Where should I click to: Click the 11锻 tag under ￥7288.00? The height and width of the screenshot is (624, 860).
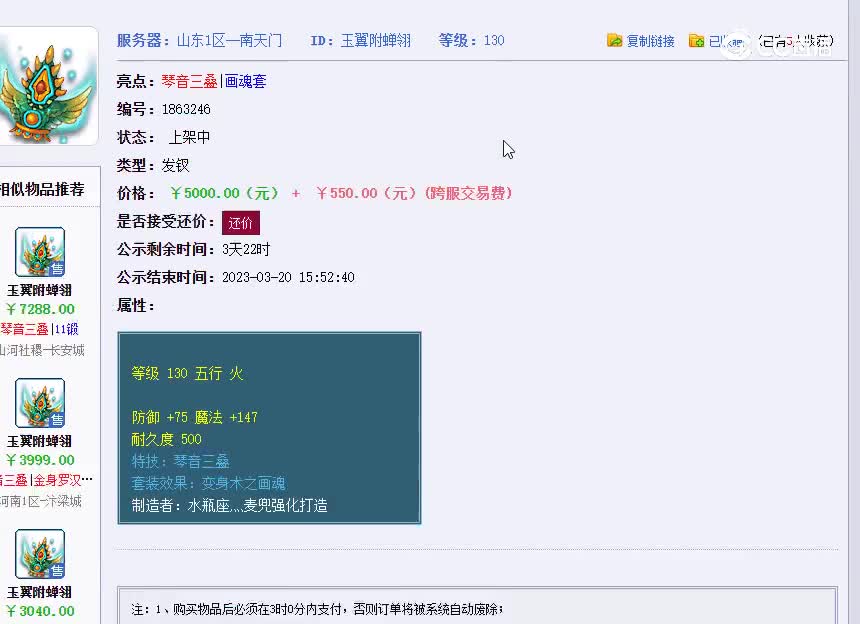(66, 329)
